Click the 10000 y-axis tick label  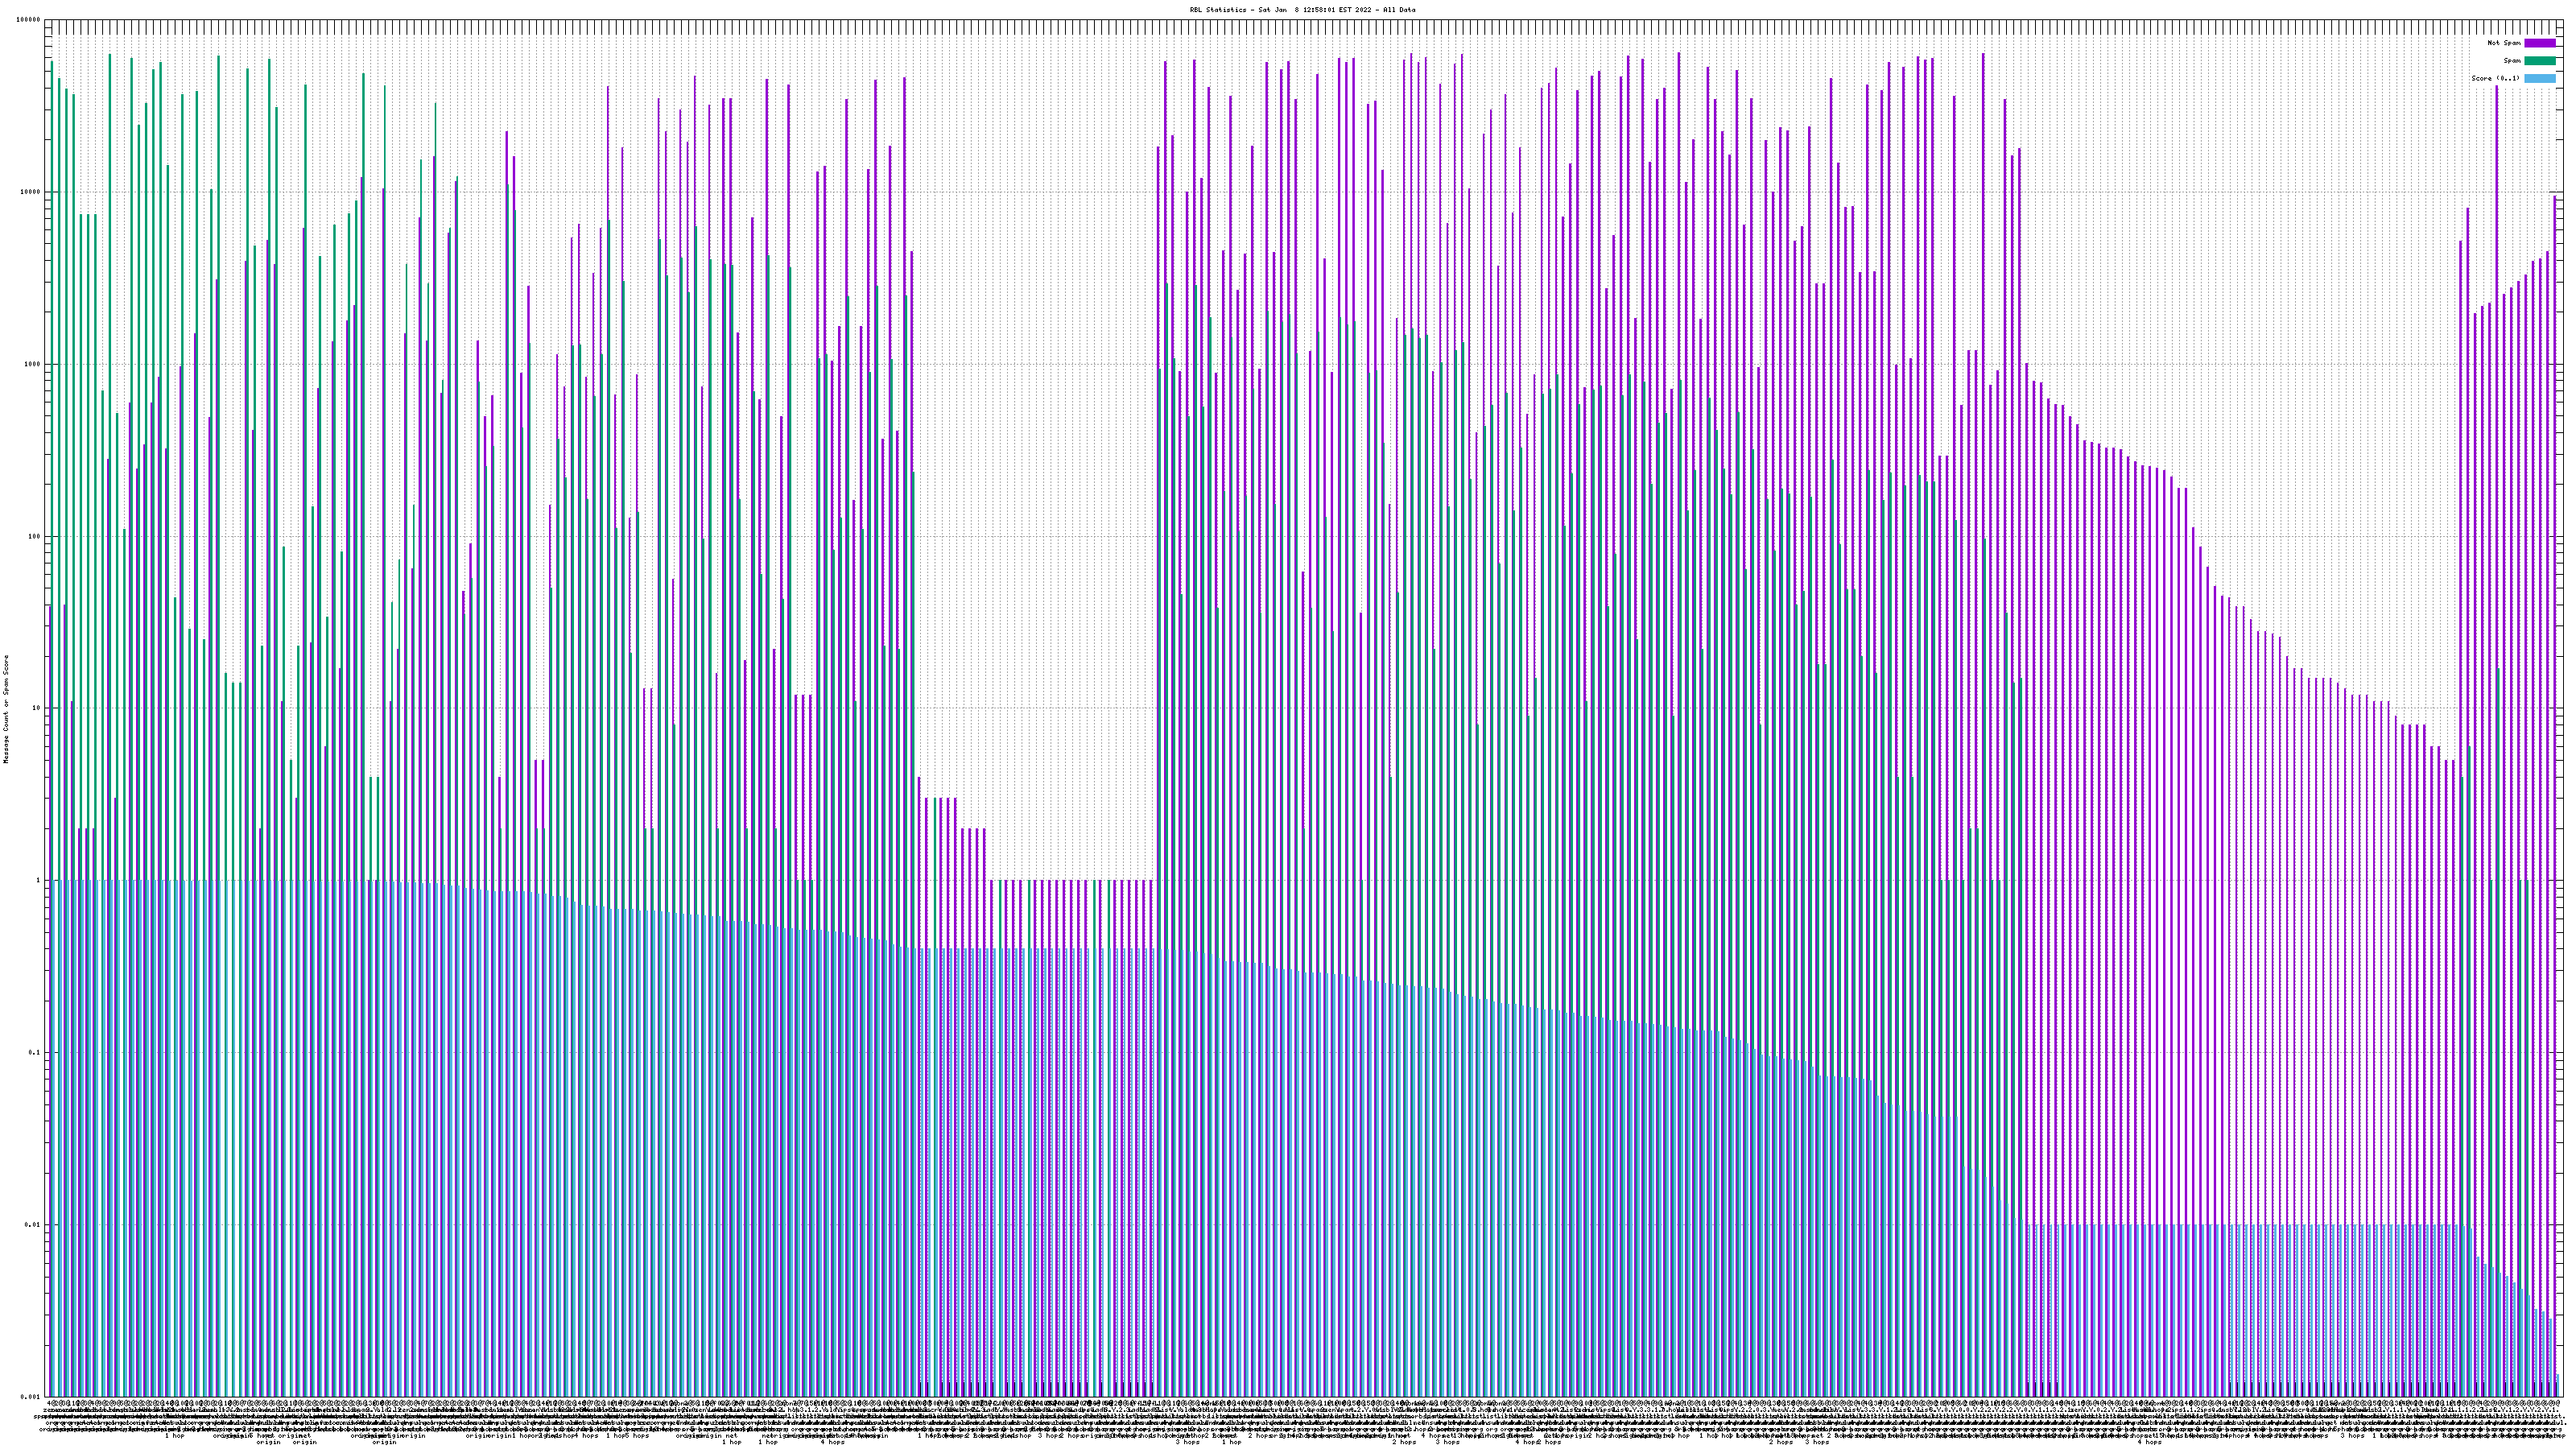pos(31,192)
